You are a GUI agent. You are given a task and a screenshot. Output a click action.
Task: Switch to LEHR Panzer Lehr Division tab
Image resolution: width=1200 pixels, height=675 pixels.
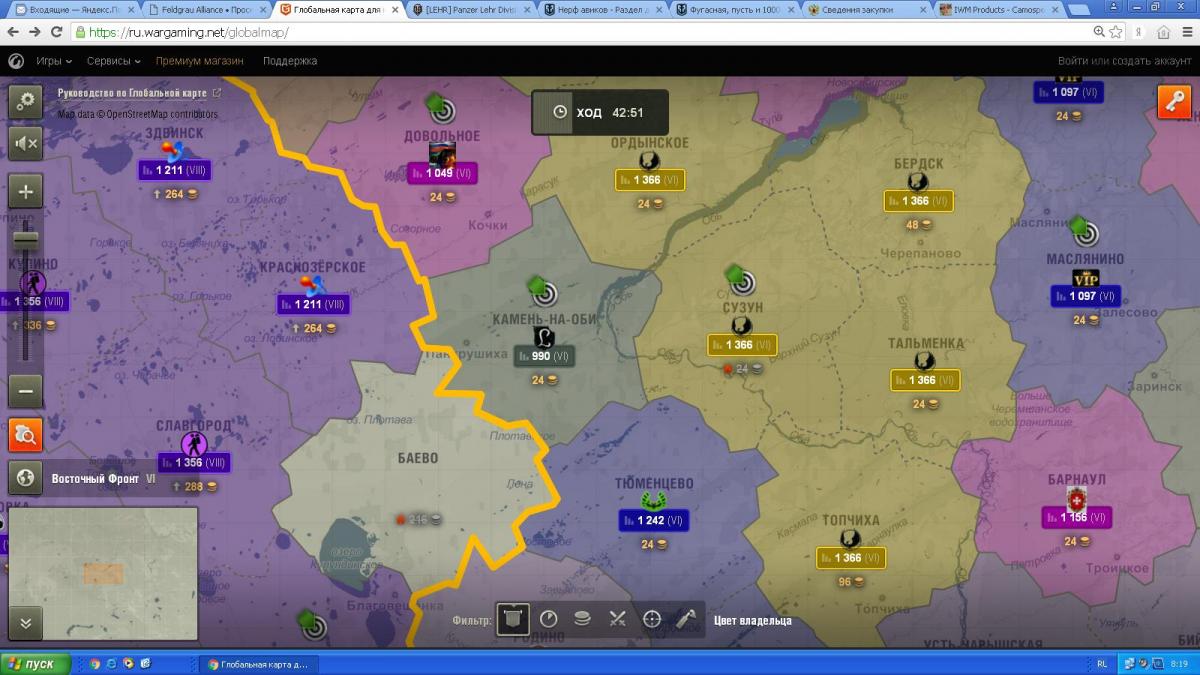coord(471,9)
